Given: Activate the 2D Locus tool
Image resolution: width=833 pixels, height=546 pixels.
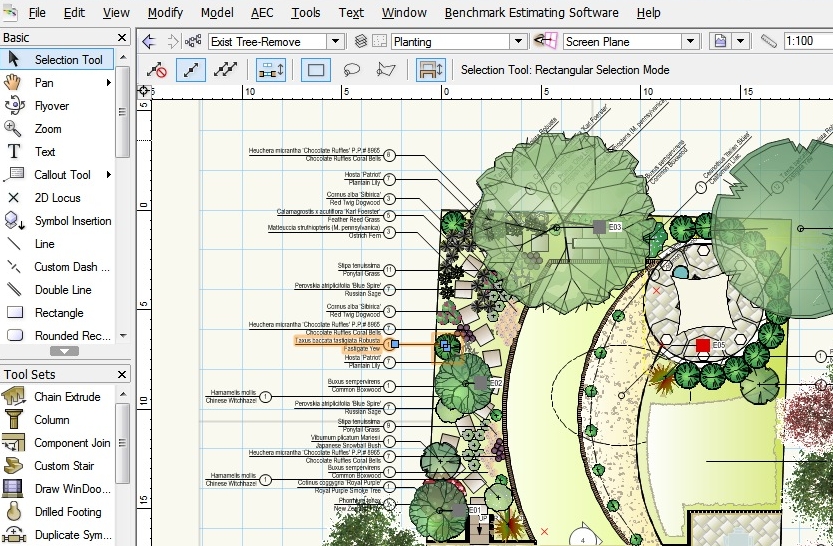Looking at the screenshot, I should click(x=57, y=198).
